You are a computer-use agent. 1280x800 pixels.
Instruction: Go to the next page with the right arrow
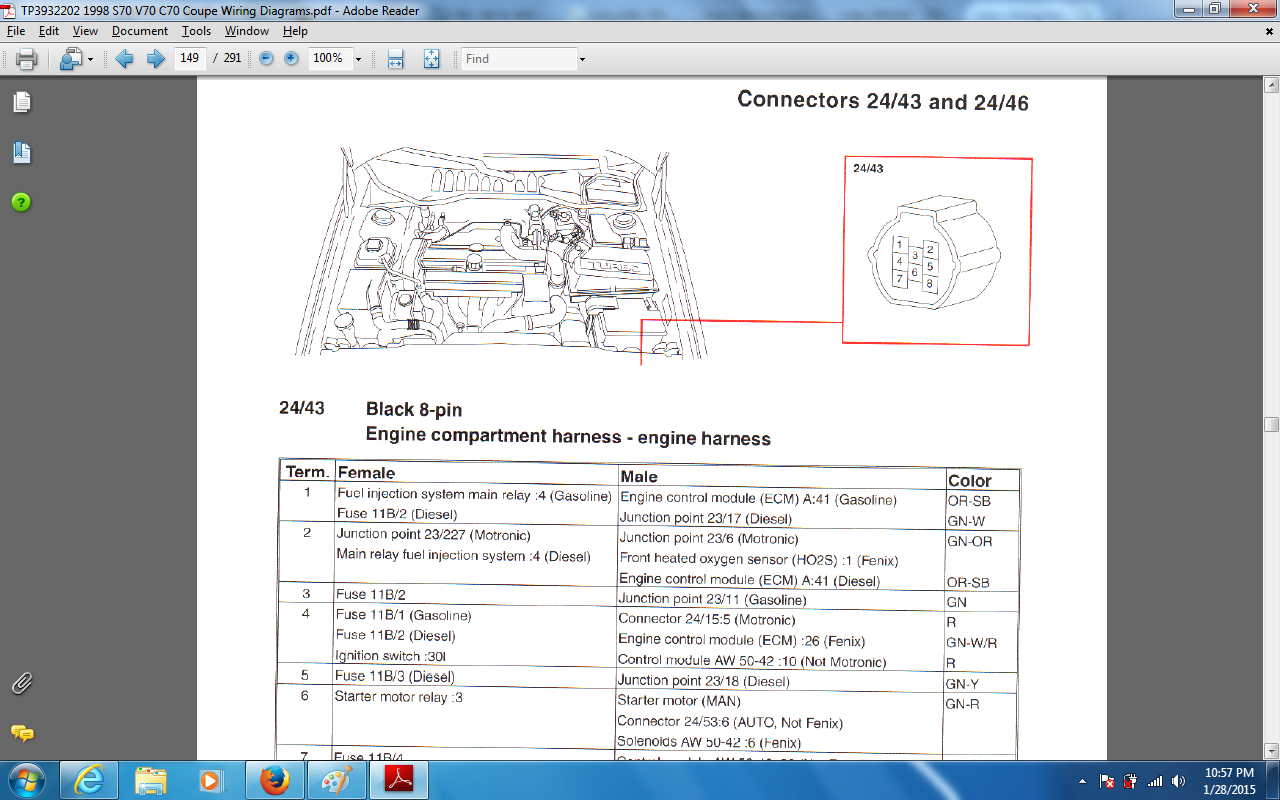point(155,59)
